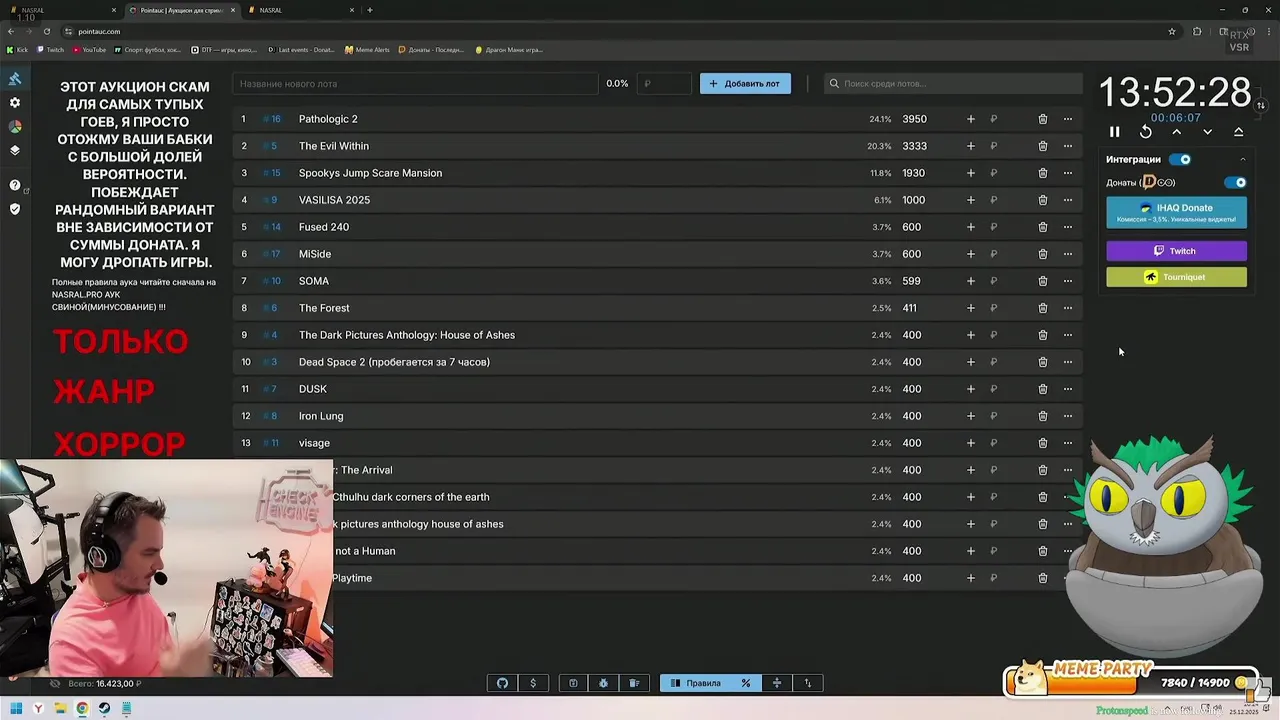
Task: Click the save icon in bottom toolbar
Action: [573, 683]
